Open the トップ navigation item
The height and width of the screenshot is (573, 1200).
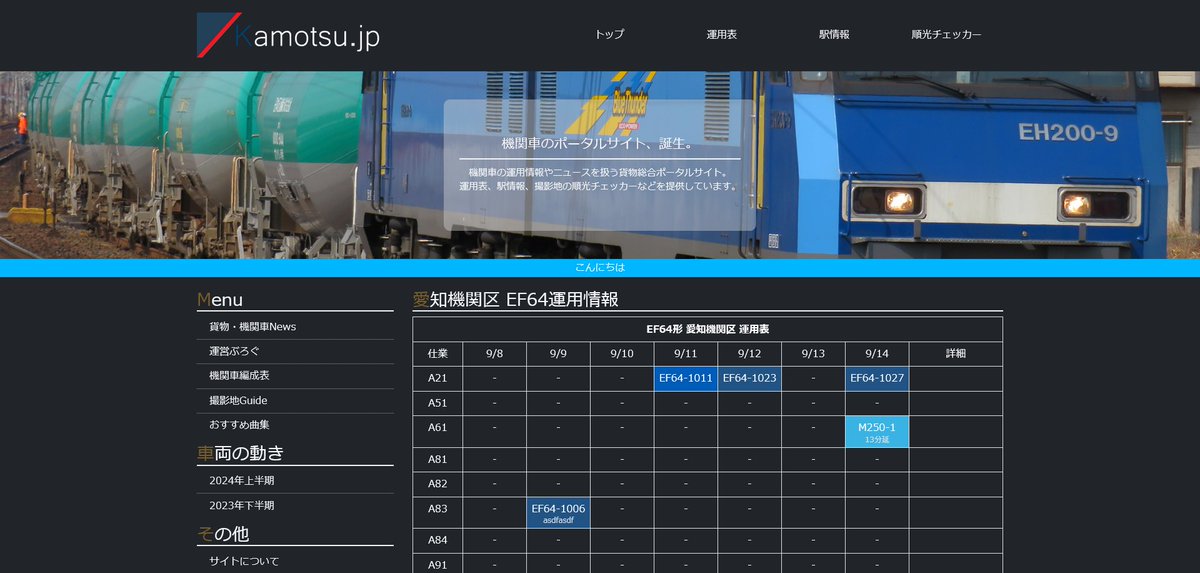[609, 34]
